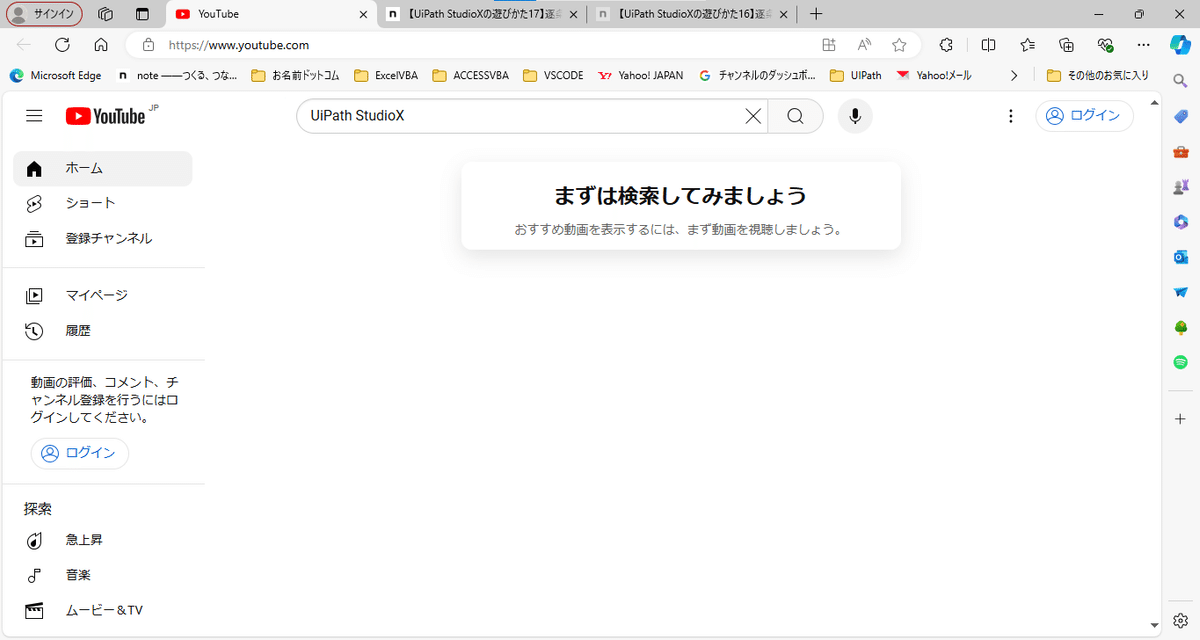Open 急上昇 under 探索
This screenshot has width=1200, height=640.
102,540
